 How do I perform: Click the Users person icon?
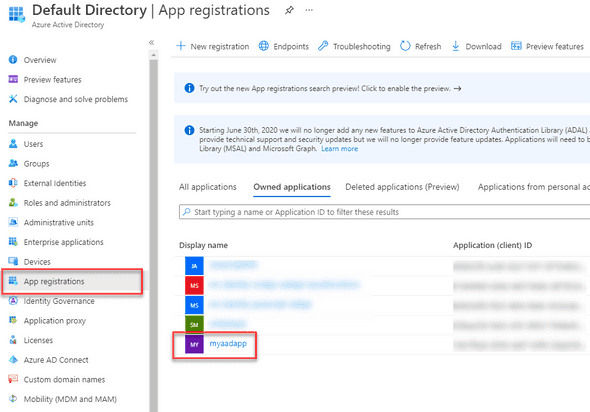click(x=13, y=144)
